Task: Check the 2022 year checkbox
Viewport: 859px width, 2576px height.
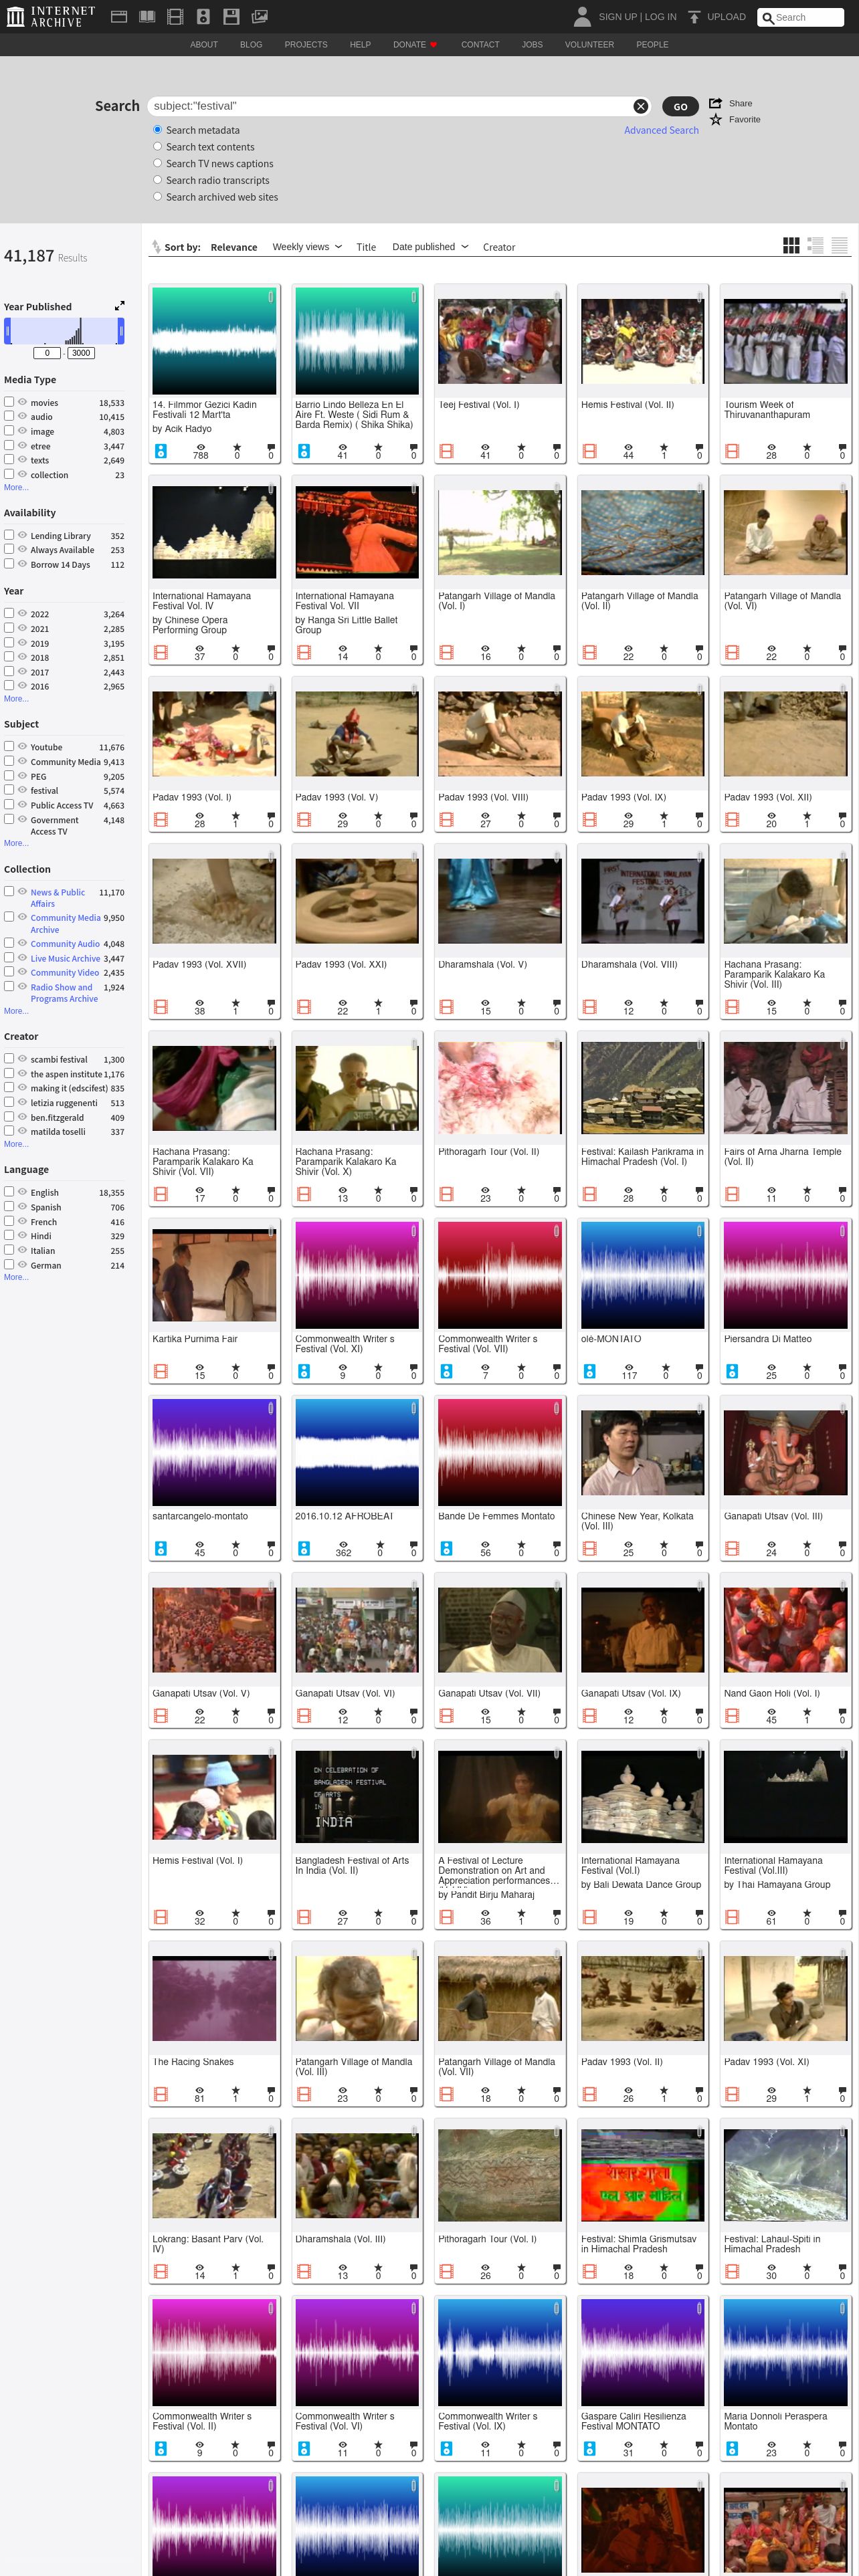Action: click(9, 613)
